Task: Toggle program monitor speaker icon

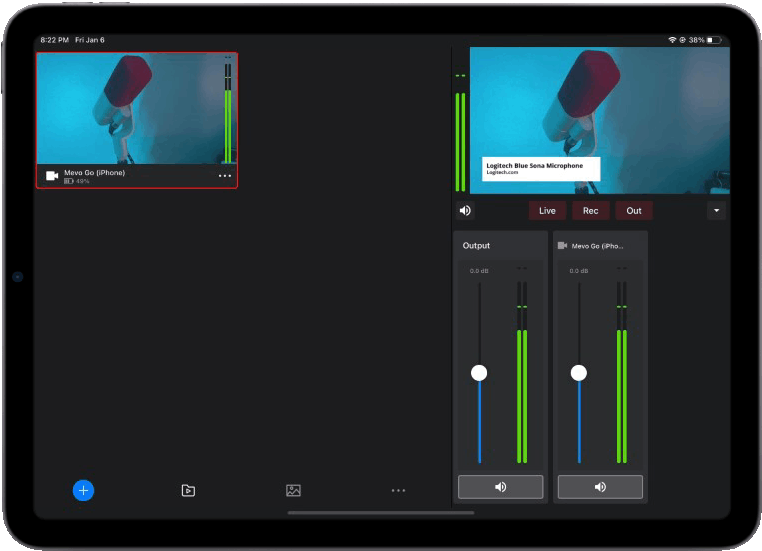Action: pos(465,210)
